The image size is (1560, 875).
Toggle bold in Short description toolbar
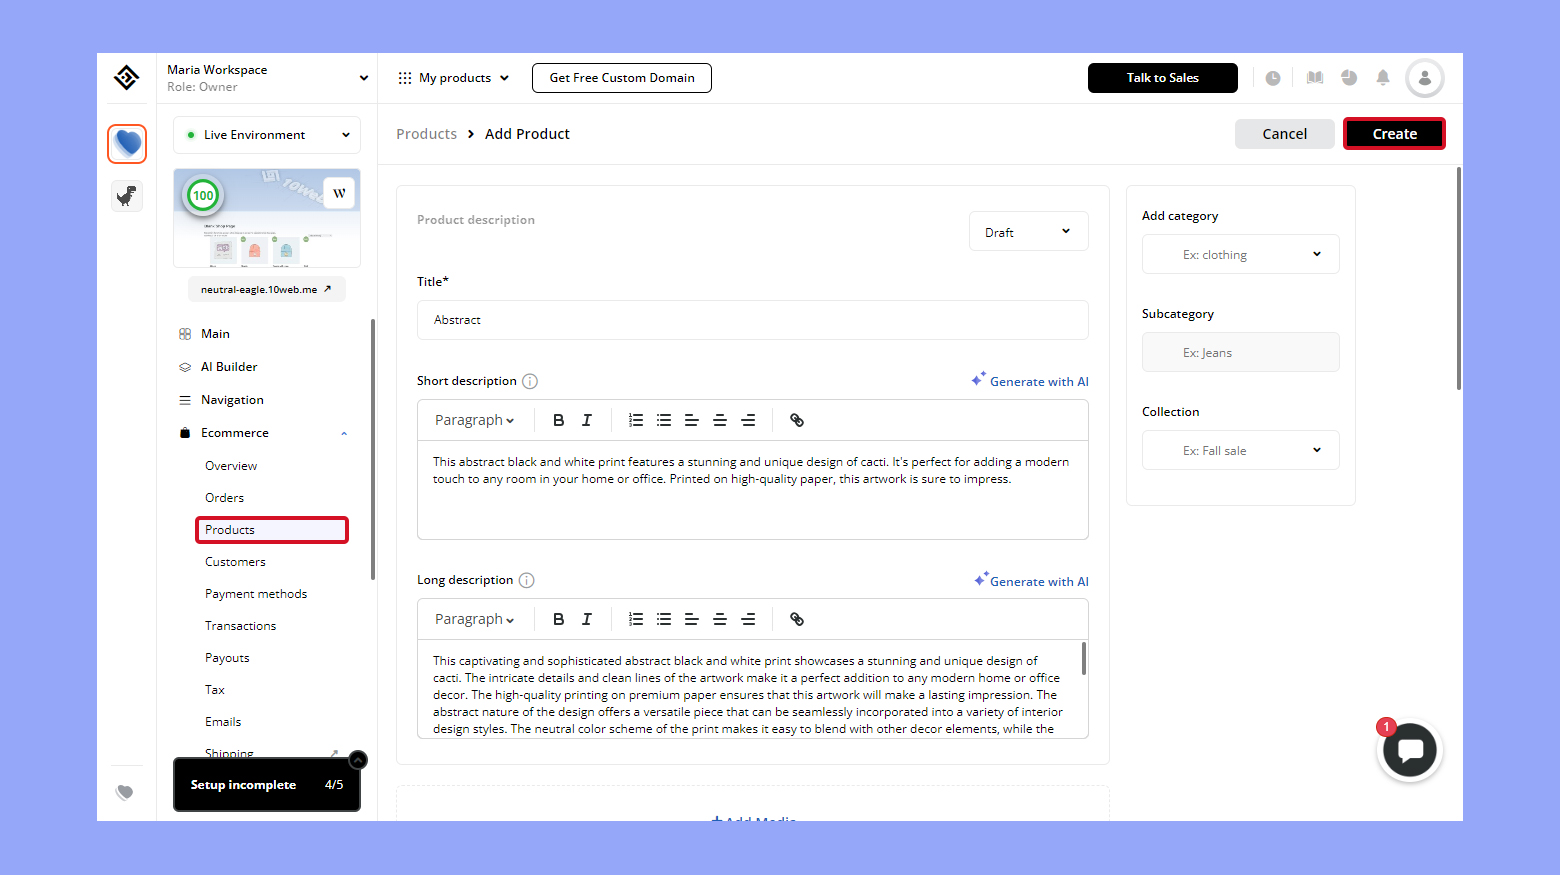click(558, 420)
